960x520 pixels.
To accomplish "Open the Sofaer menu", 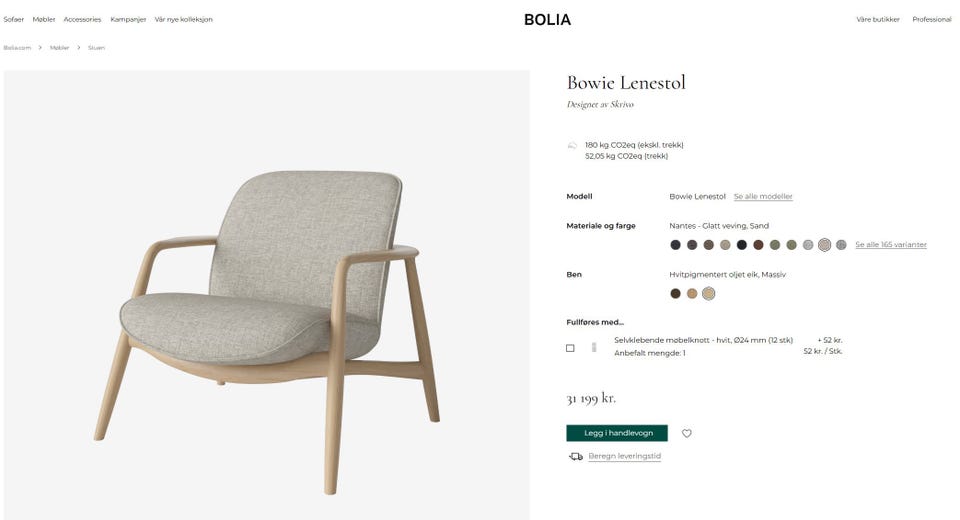I will pyautogui.click(x=13, y=20).
